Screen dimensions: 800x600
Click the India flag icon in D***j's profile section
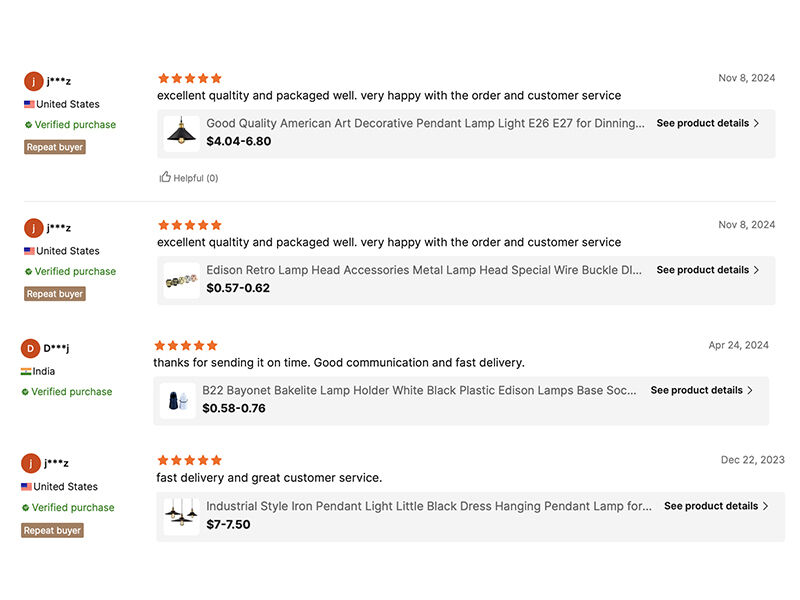(x=29, y=371)
